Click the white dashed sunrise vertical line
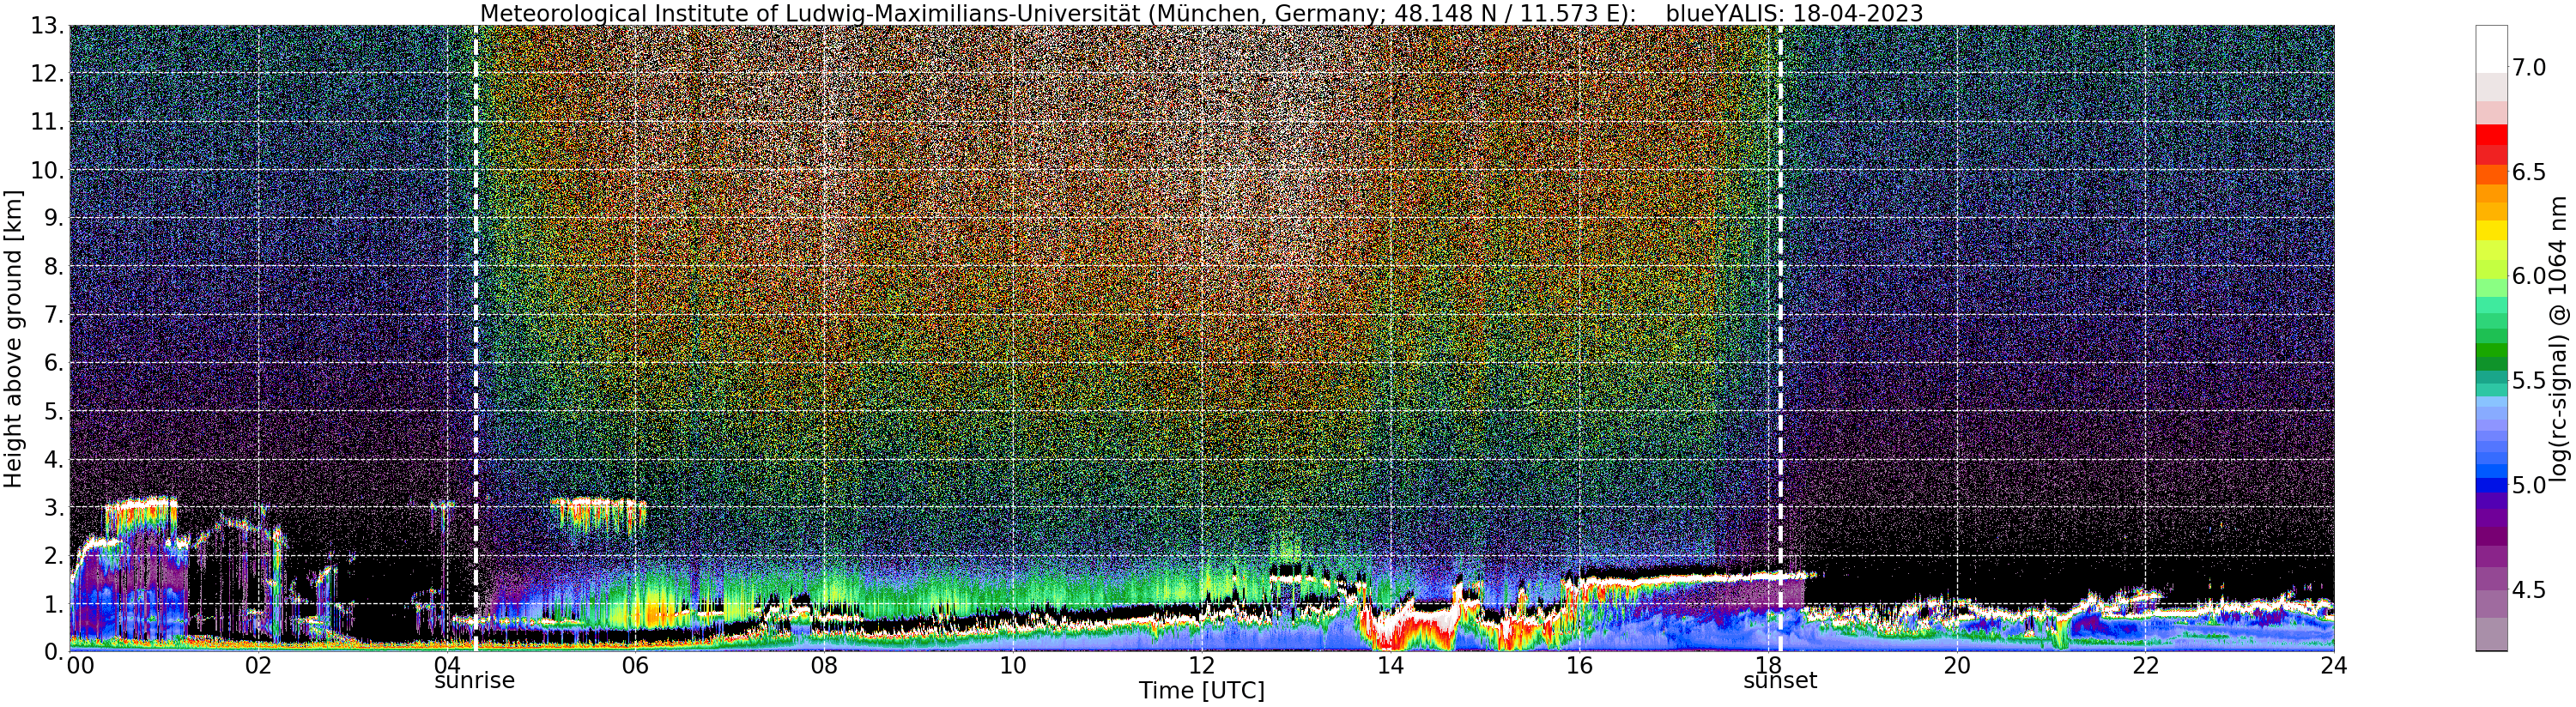2576x707 pixels. click(x=475, y=338)
